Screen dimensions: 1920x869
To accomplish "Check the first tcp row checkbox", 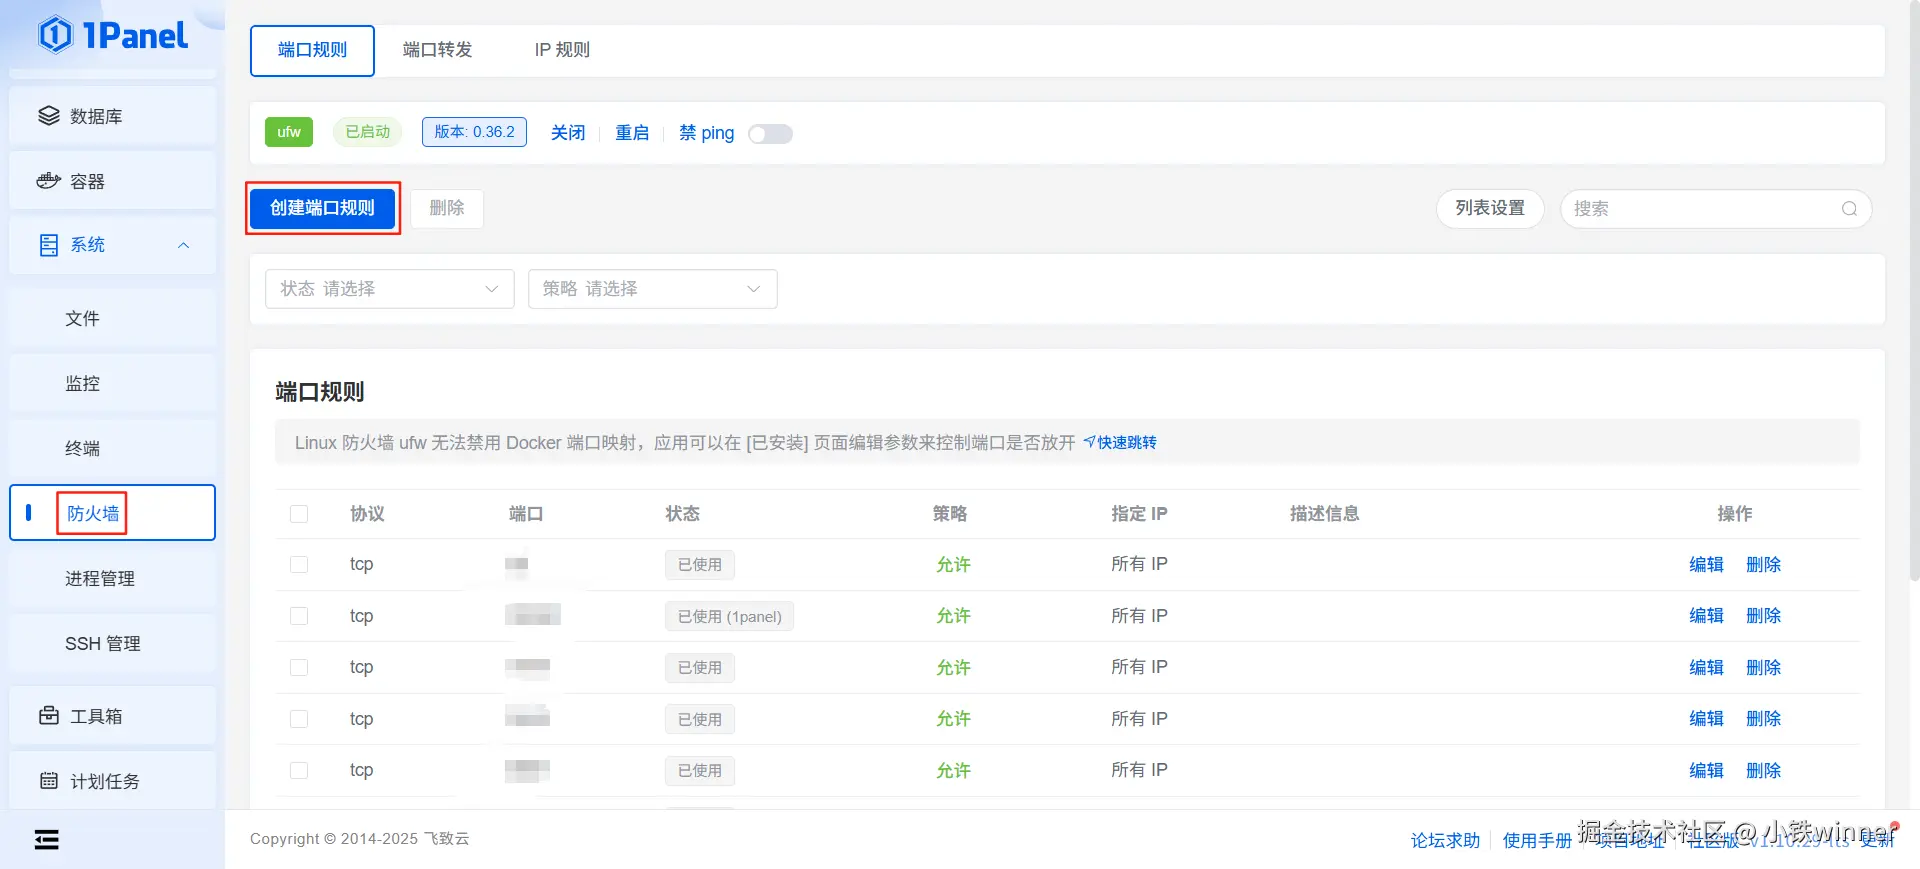I will [299, 565].
